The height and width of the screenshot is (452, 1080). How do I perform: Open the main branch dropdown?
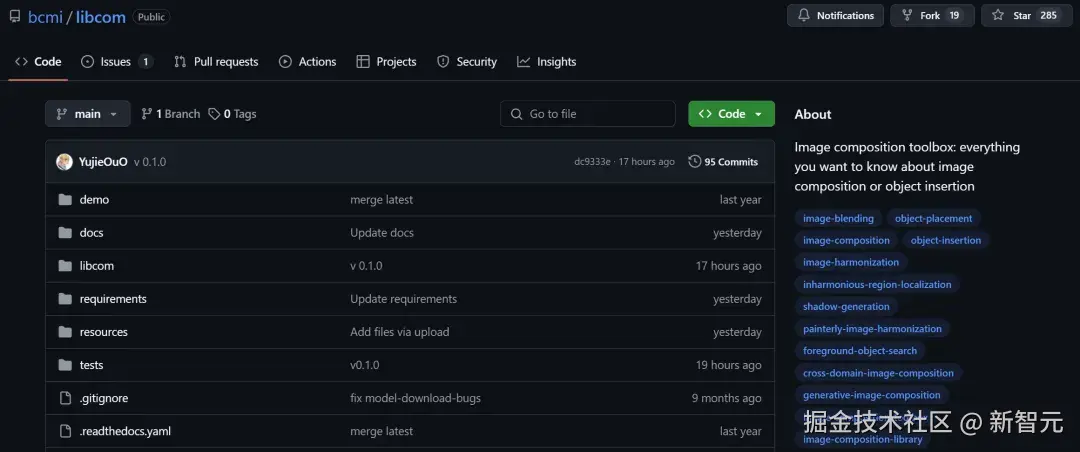[88, 114]
